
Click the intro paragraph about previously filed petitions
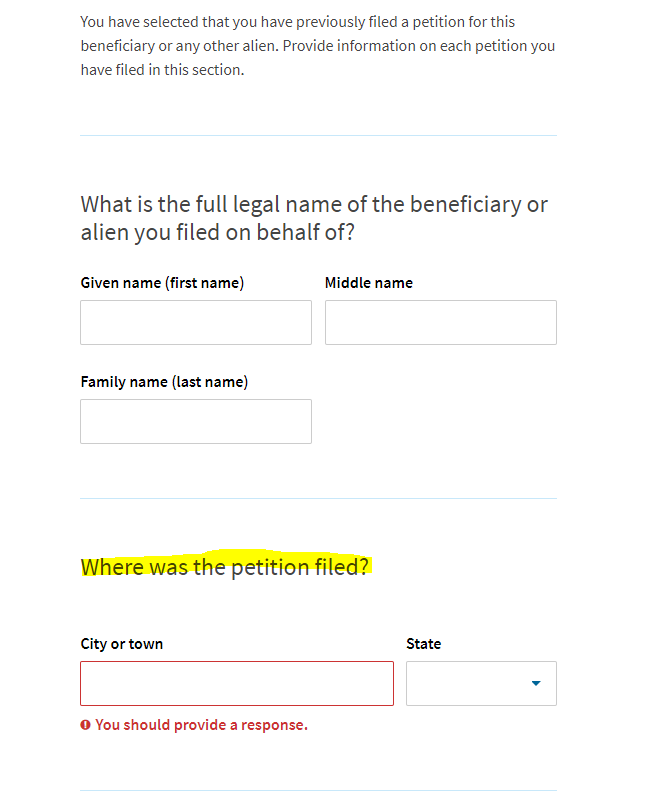318,46
